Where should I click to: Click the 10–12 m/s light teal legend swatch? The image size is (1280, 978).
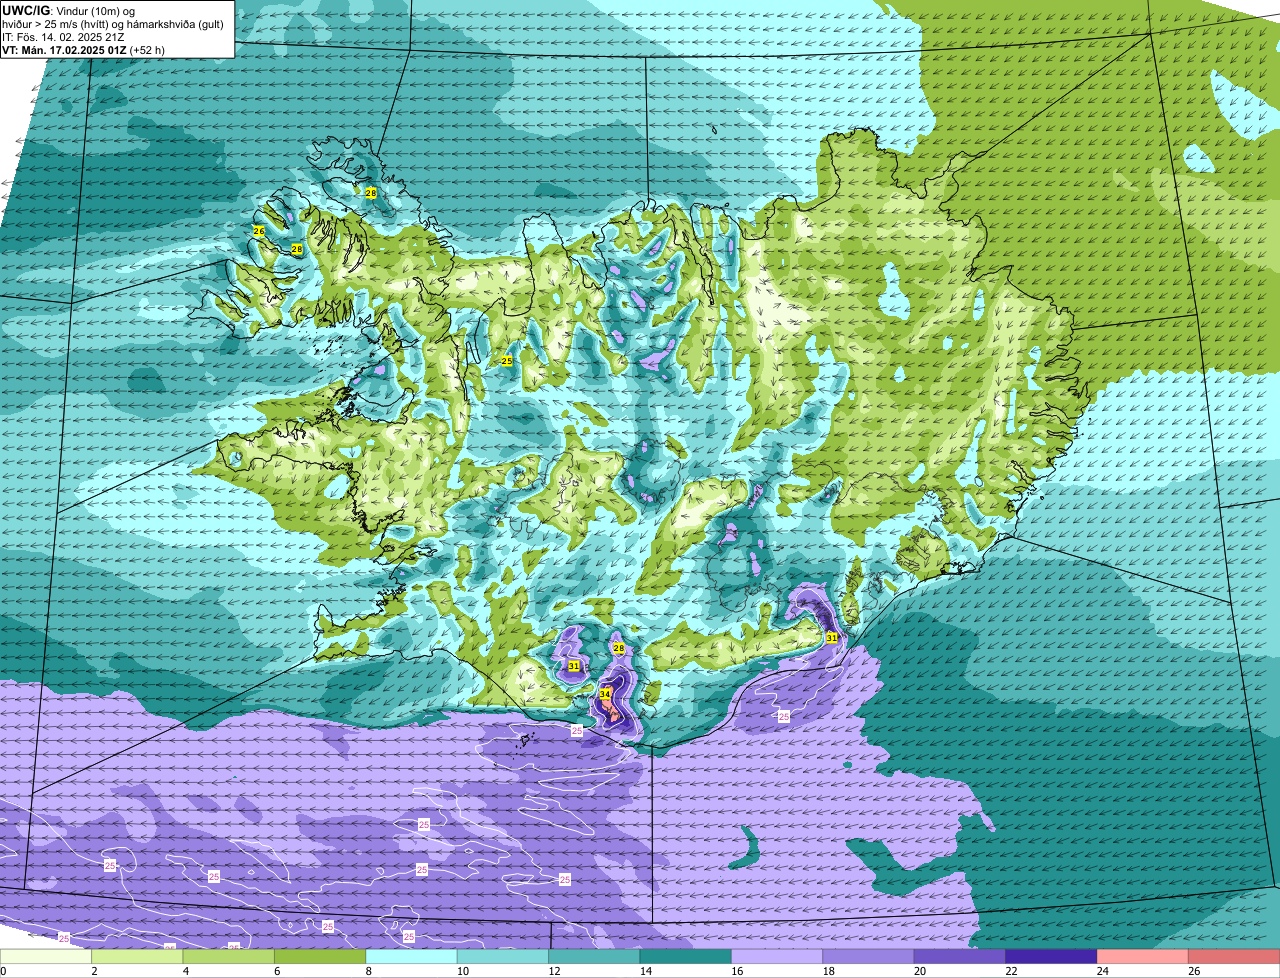click(503, 957)
